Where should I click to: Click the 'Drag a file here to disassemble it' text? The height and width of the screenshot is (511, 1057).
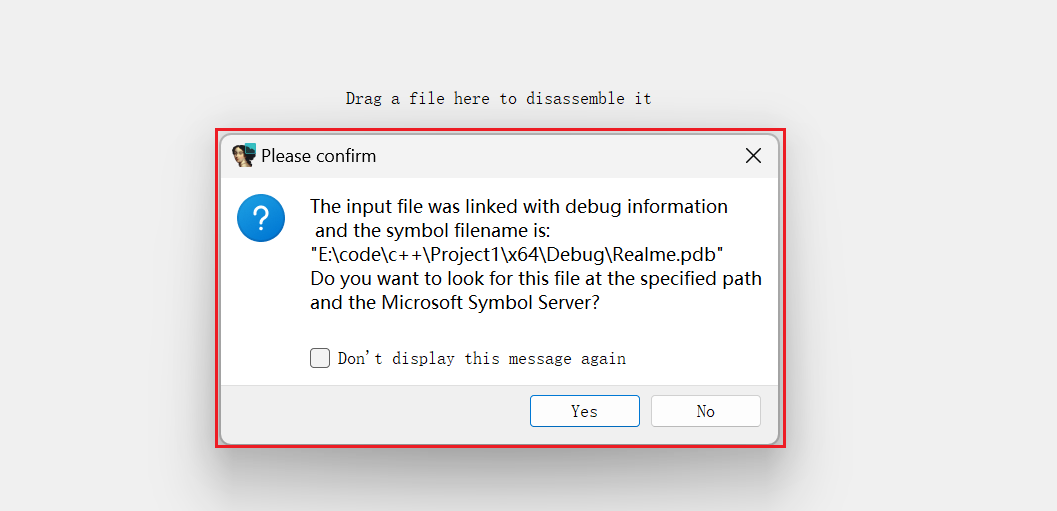[499, 98]
